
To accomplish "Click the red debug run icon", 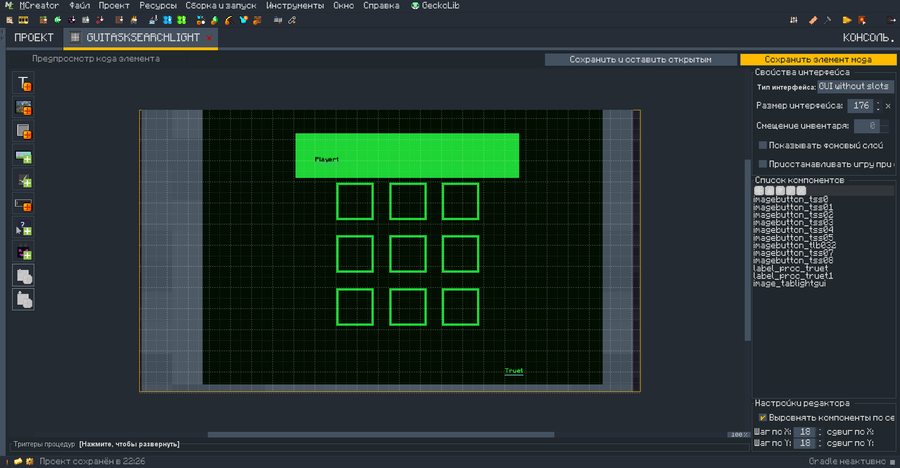I will 862,20.
